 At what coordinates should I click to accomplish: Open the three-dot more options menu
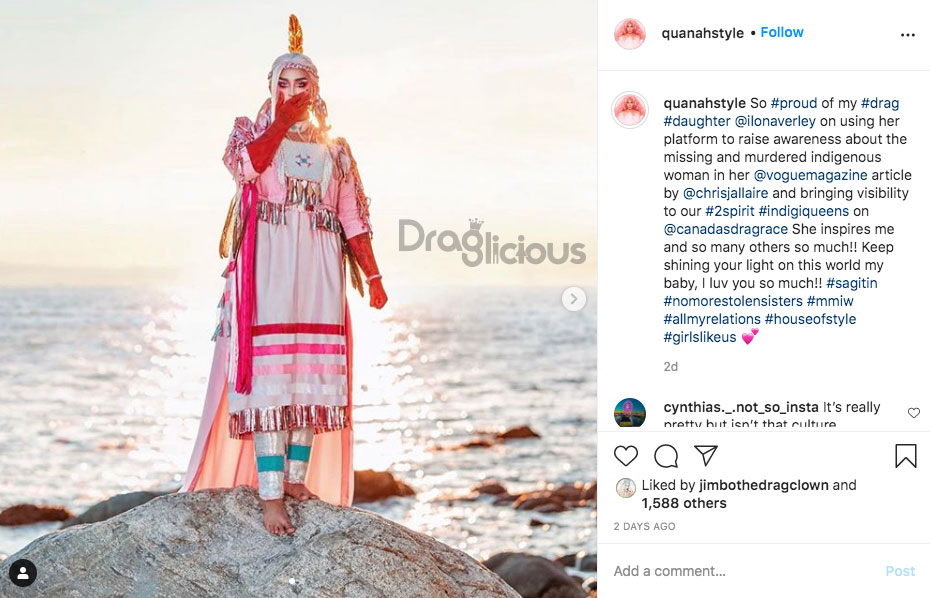[x=907, y=35]
